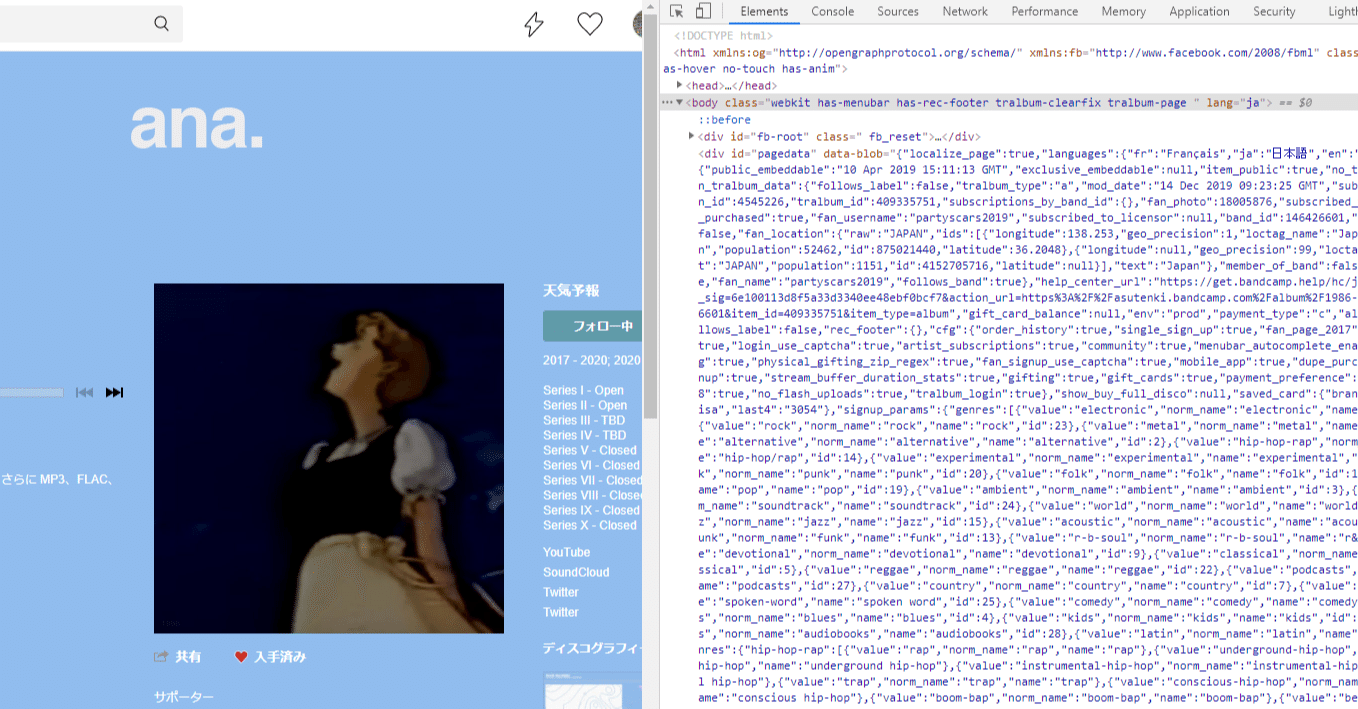Screen dimensions: 1358x709
Task: Open the Network tab
Action: 965,11
